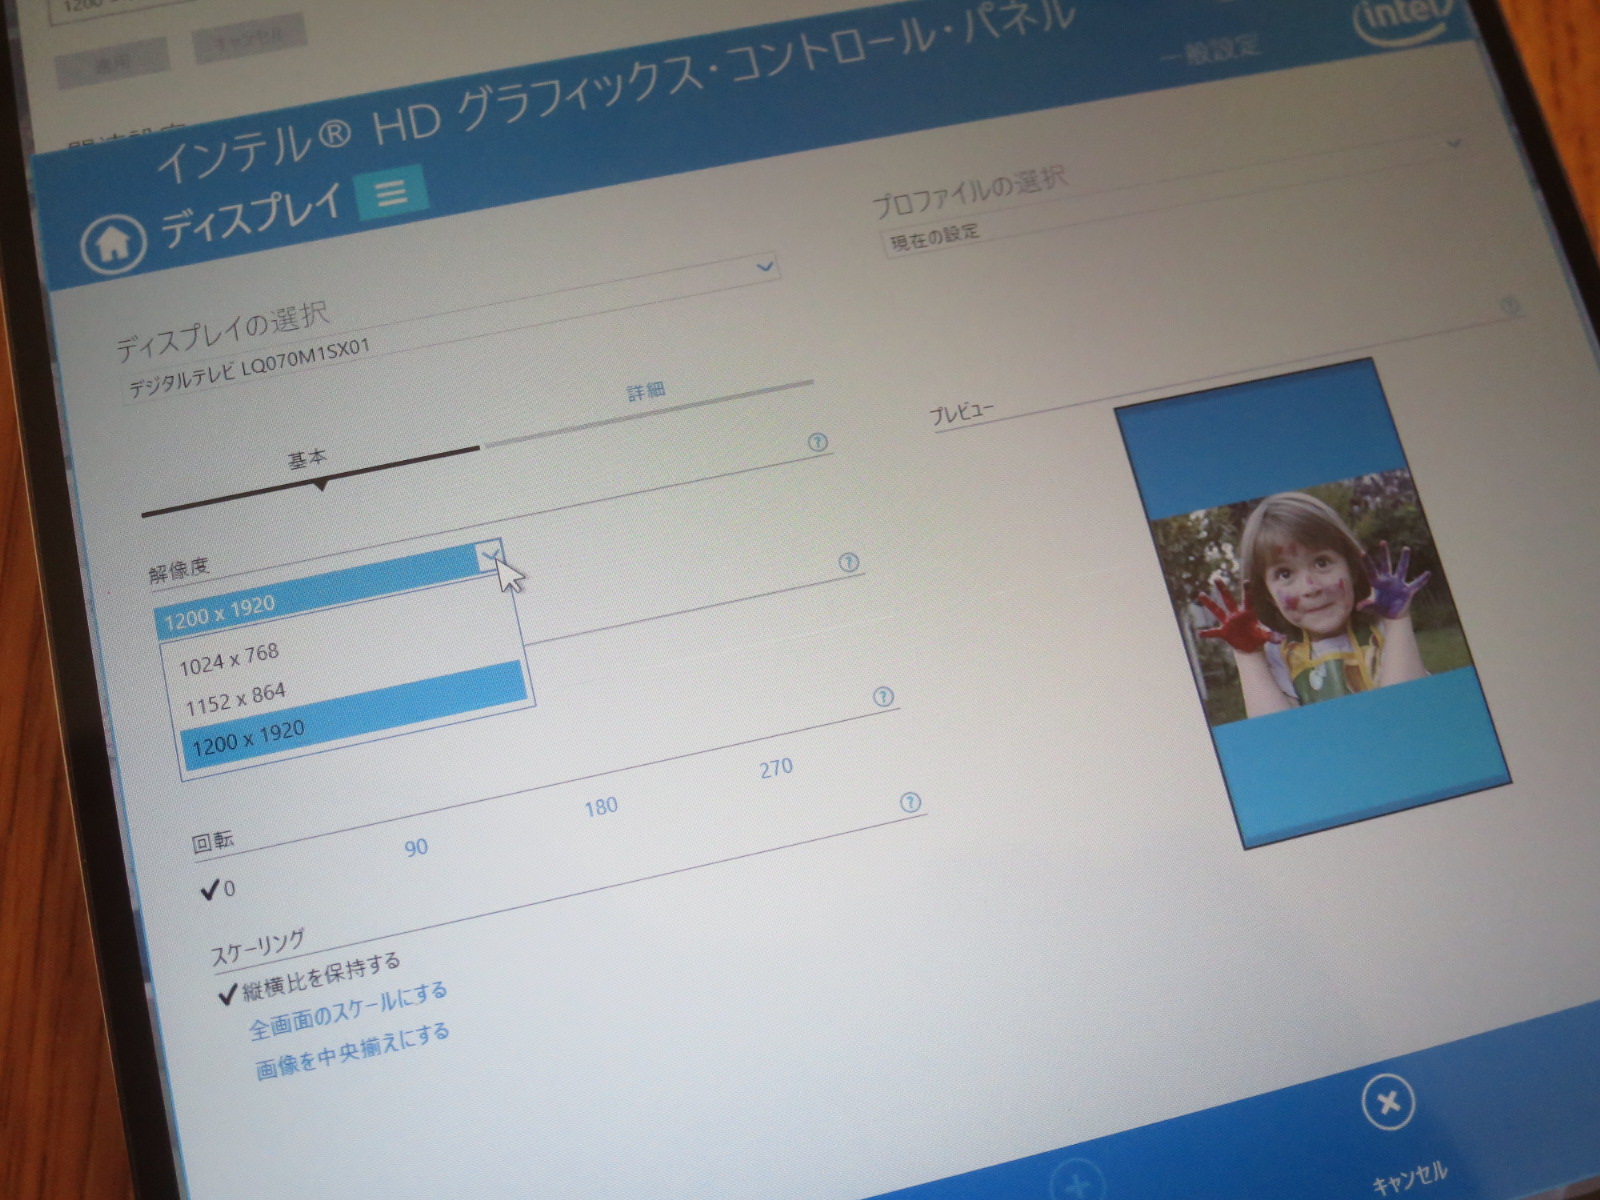Switch to the 詳細 tab

pyautogui.click(x=646, y=391)
